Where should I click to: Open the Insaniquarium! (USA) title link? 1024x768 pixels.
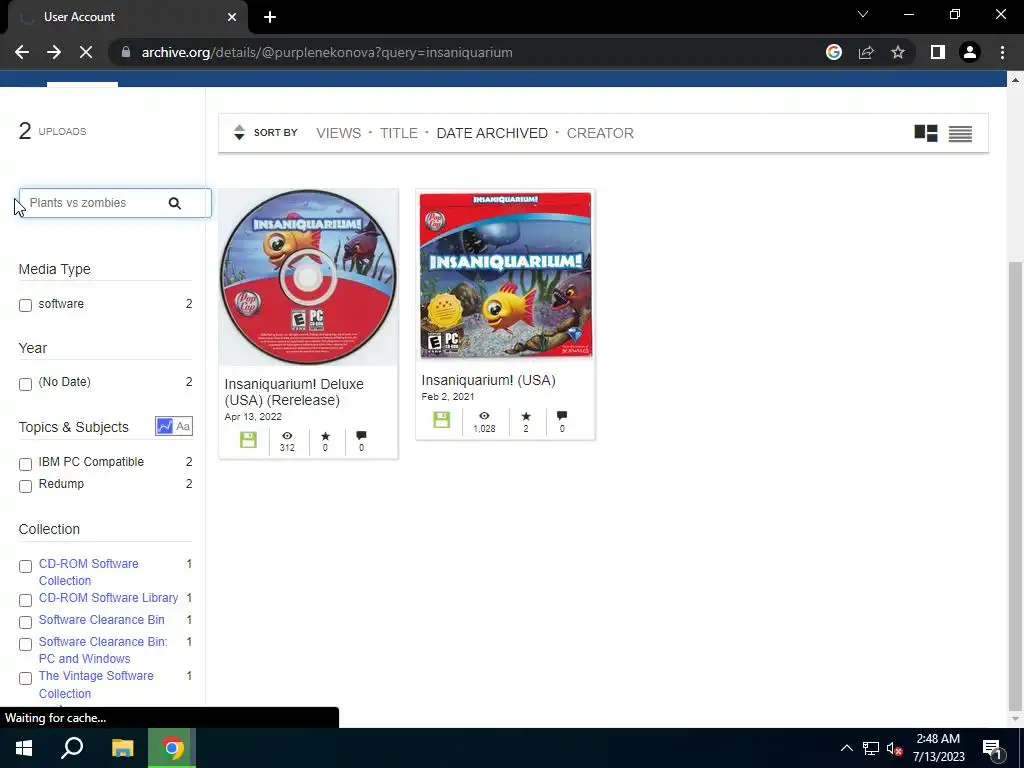pos(488,380)
